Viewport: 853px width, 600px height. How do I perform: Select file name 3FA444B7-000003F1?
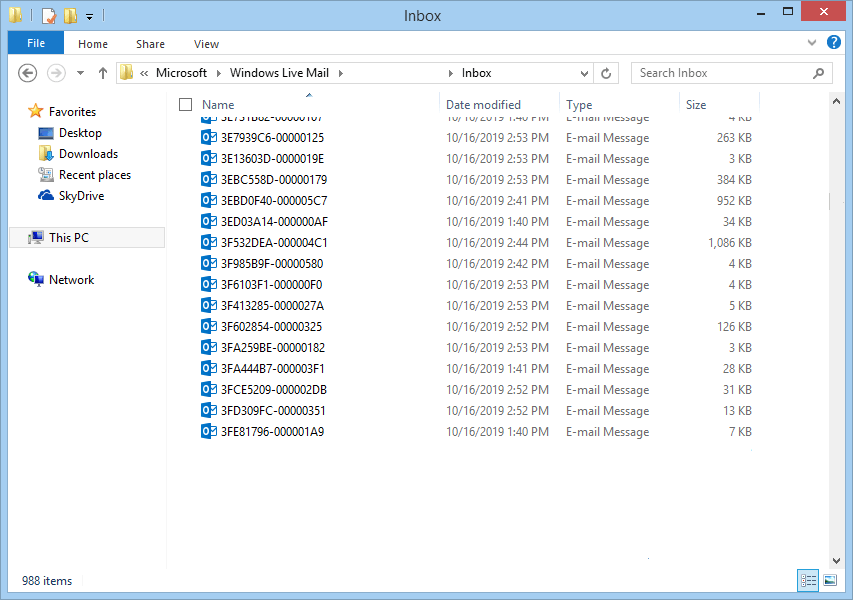(x=273, y=369)
